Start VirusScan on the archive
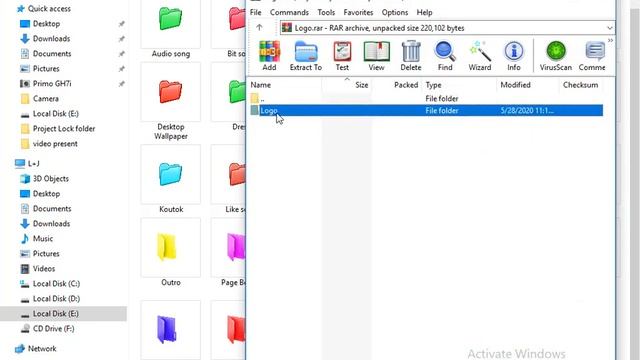The height and width of the screenshot is (360, 640). tap(556, 56)
